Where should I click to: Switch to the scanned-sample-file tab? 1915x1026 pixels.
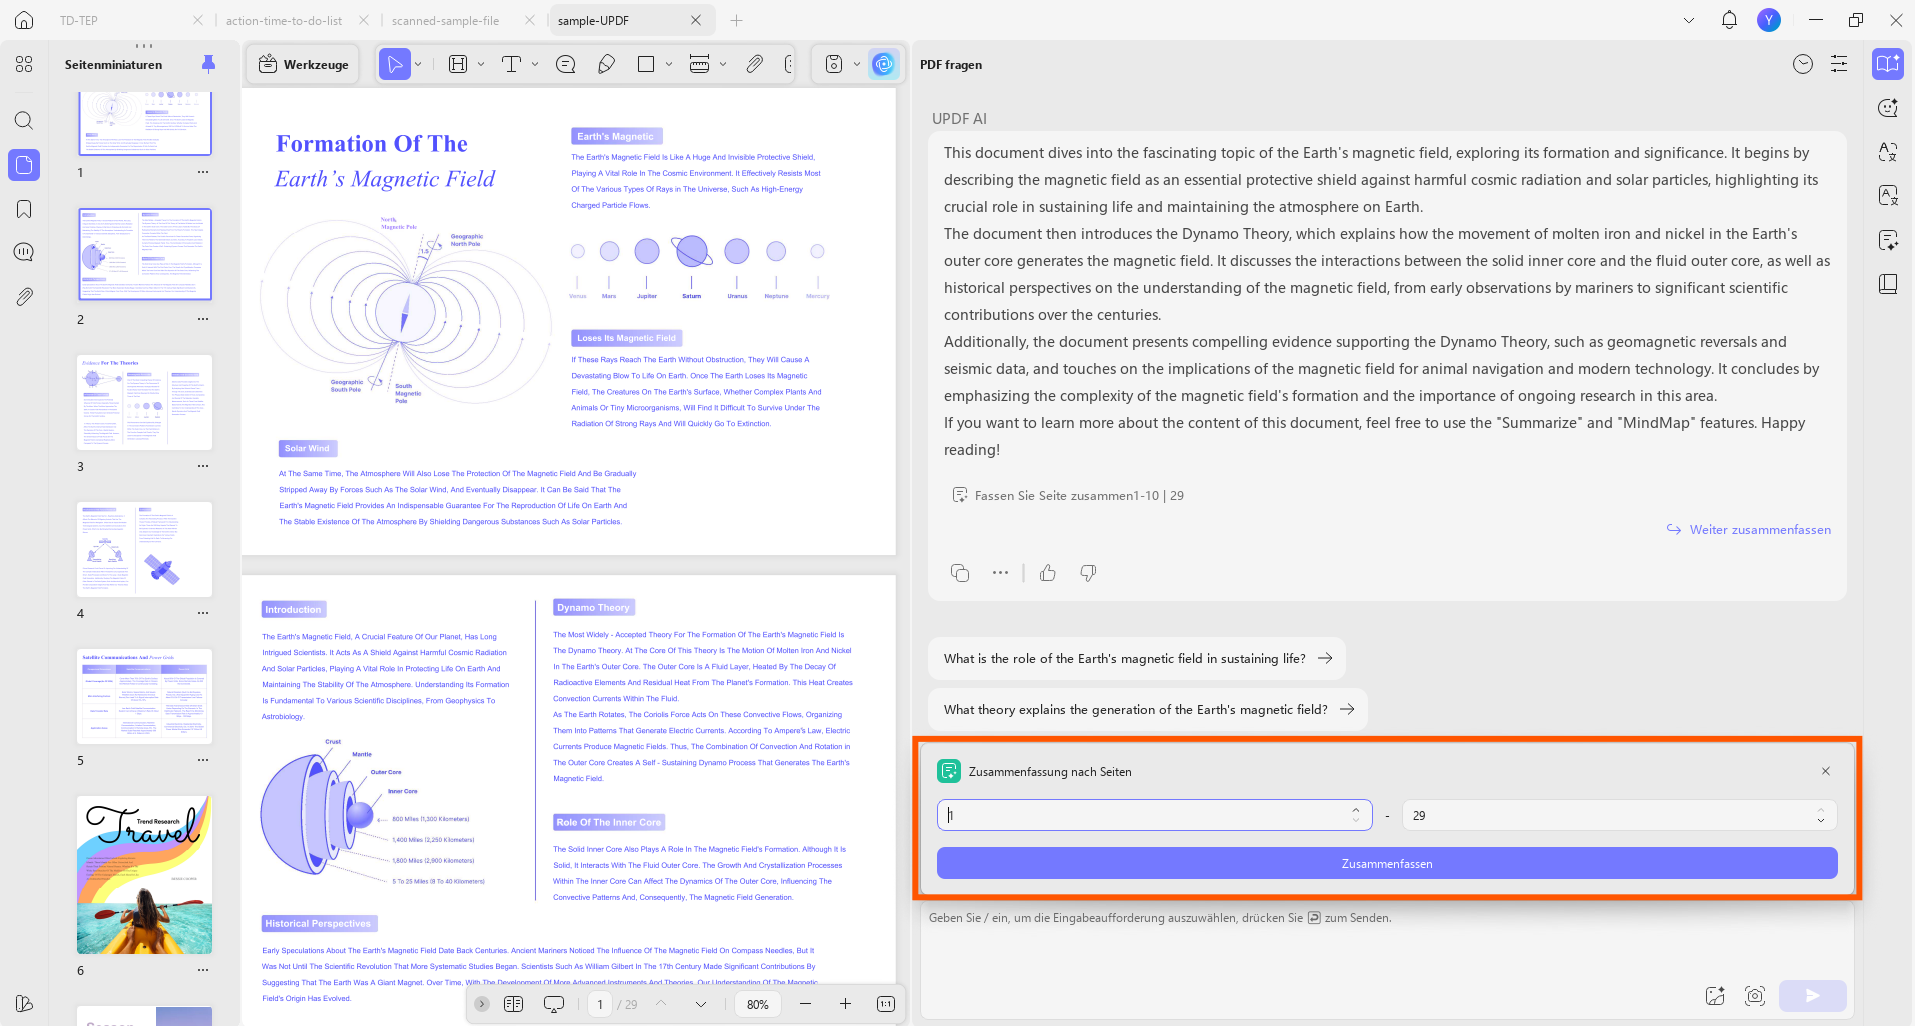[446, 20]
